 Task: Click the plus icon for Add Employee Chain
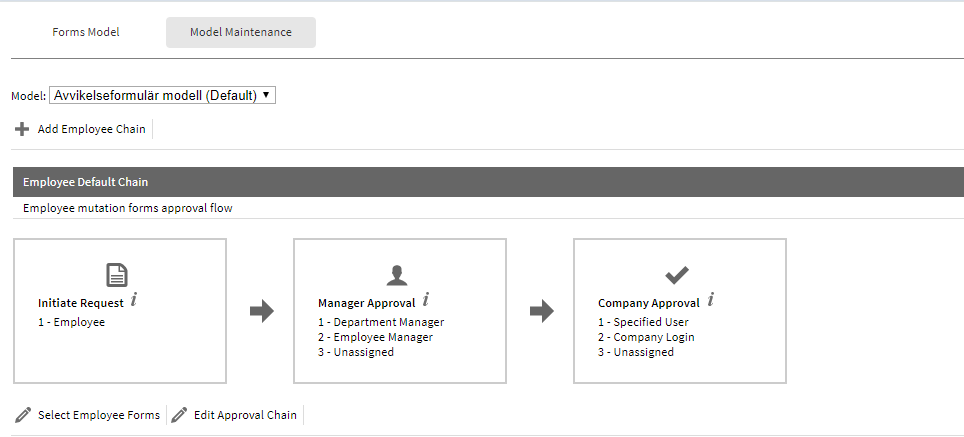point(22,129)
